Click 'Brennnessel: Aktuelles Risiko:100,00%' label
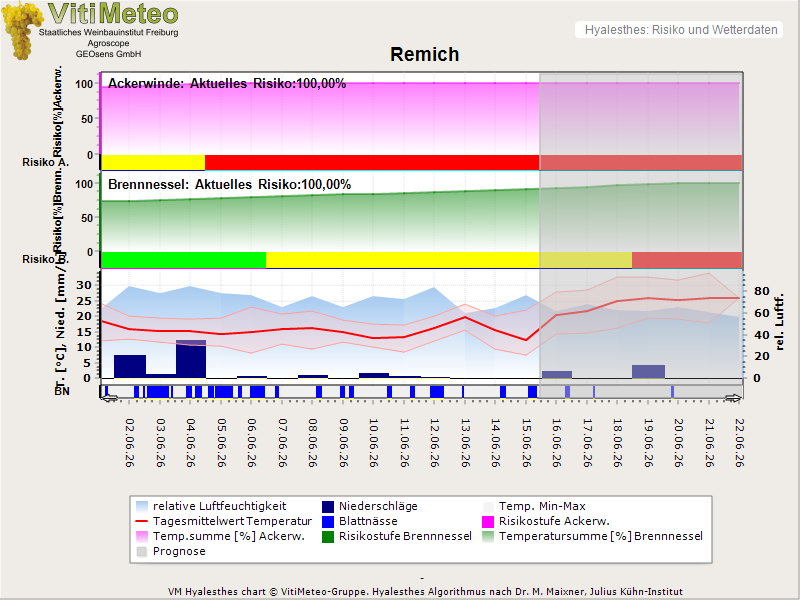This screenshot has height=600, width=800. tap(230, 184)
